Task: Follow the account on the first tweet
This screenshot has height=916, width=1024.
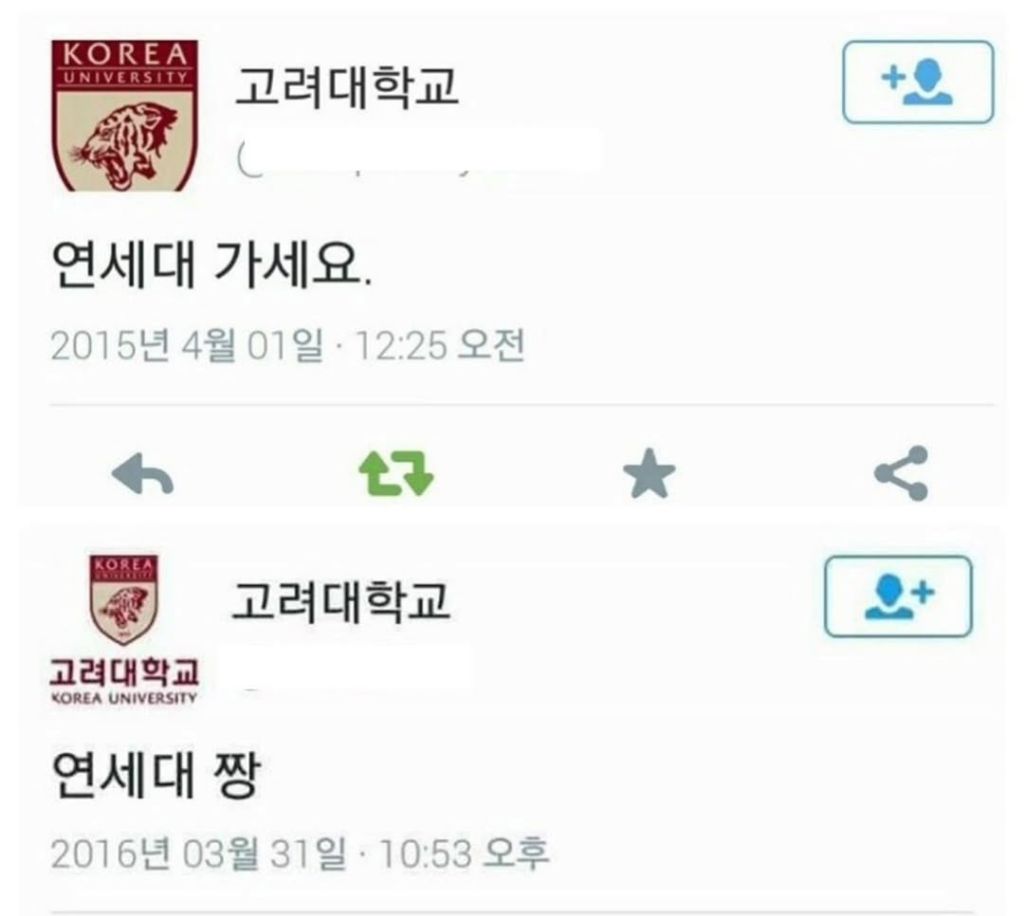Action: (918, 82)
